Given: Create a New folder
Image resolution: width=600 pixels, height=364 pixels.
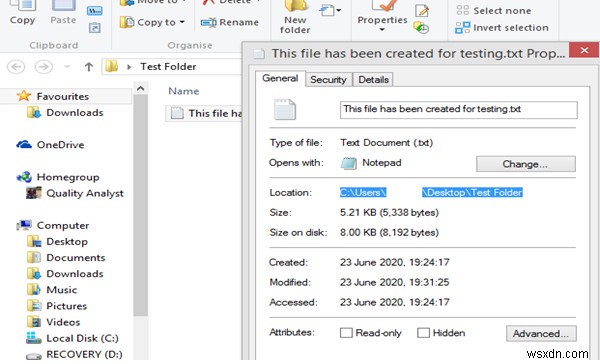Looking at the screenshot, I should coord(295,17).
